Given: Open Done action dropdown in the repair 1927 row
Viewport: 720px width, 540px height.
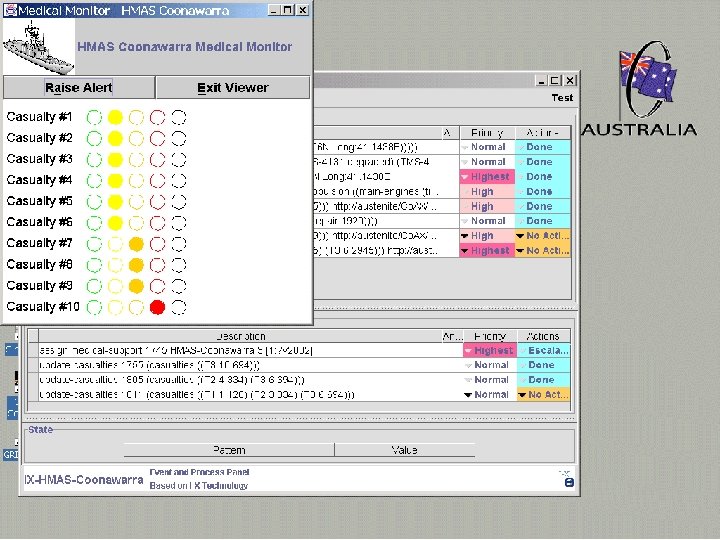Looking at the screenshot, I should (543, 221).
